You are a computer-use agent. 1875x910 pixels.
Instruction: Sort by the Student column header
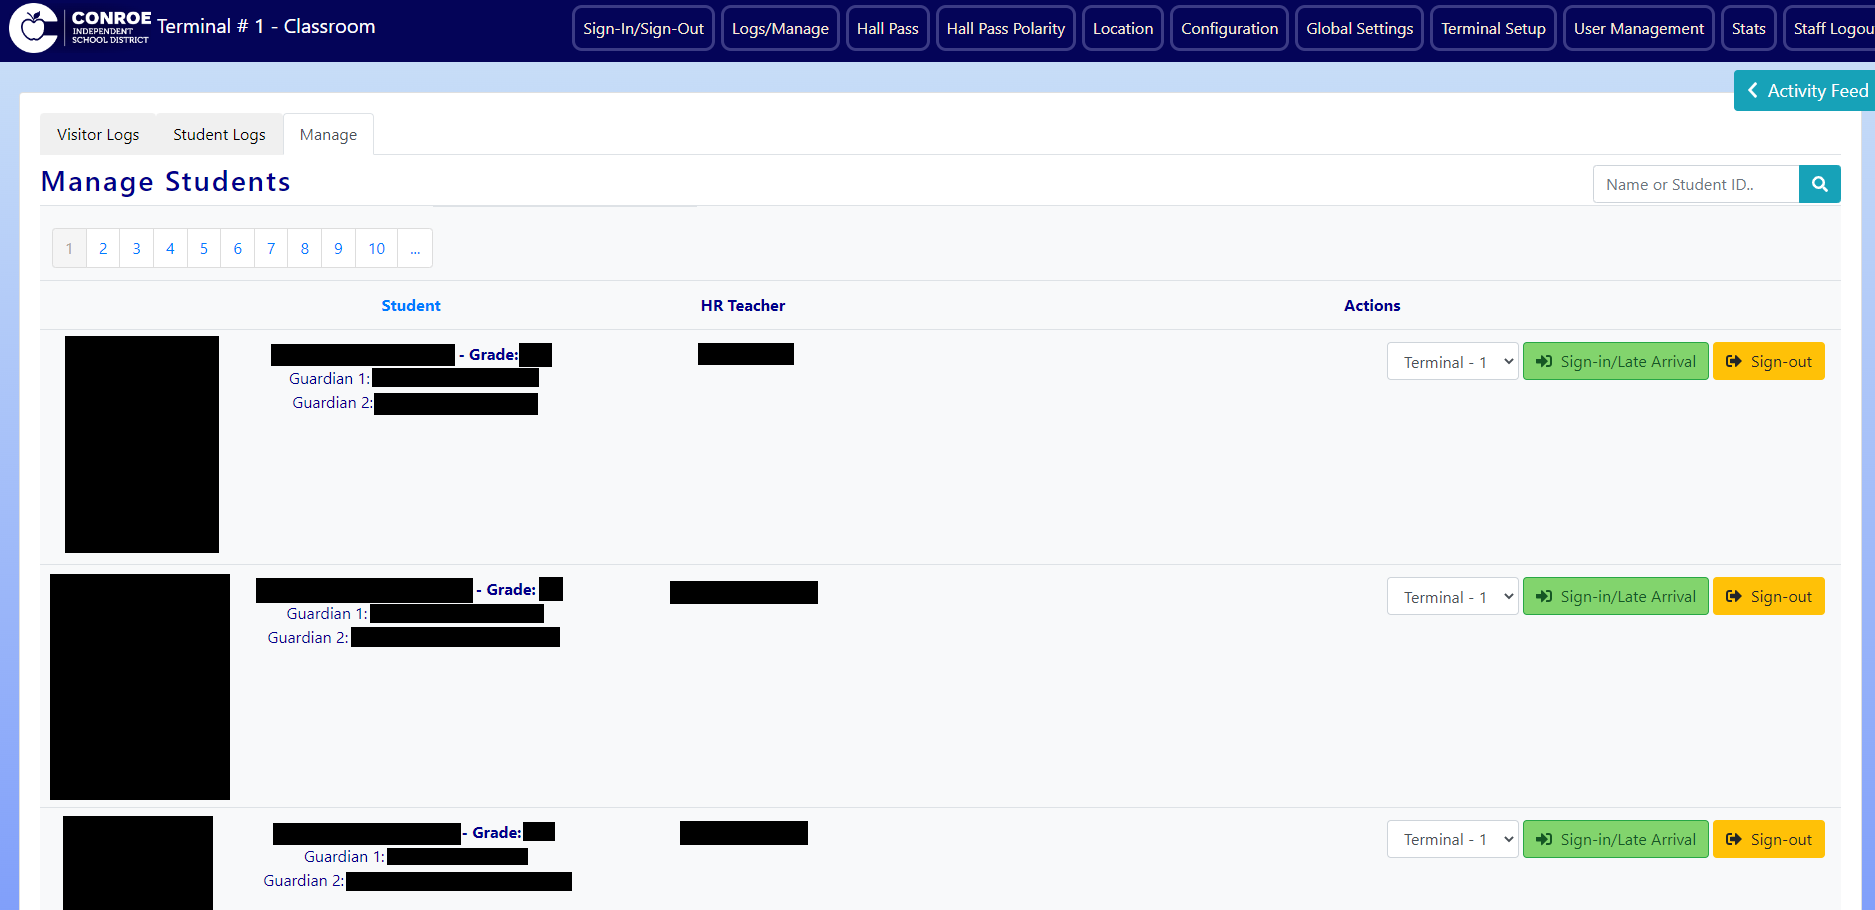(x=410, y=306)
